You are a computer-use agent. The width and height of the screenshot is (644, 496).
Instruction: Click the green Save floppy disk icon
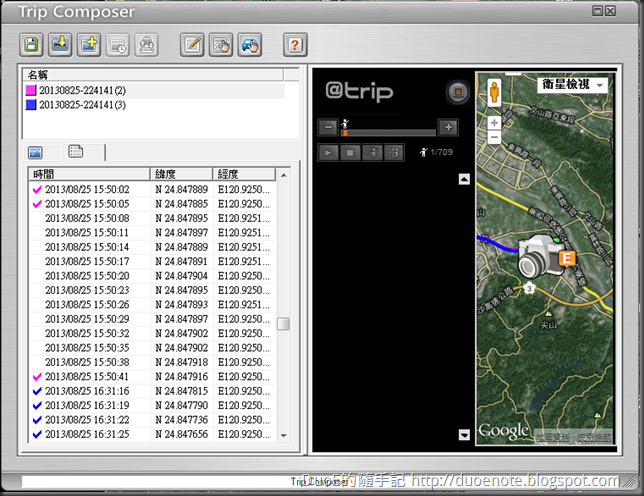click(x=32, y=44)
